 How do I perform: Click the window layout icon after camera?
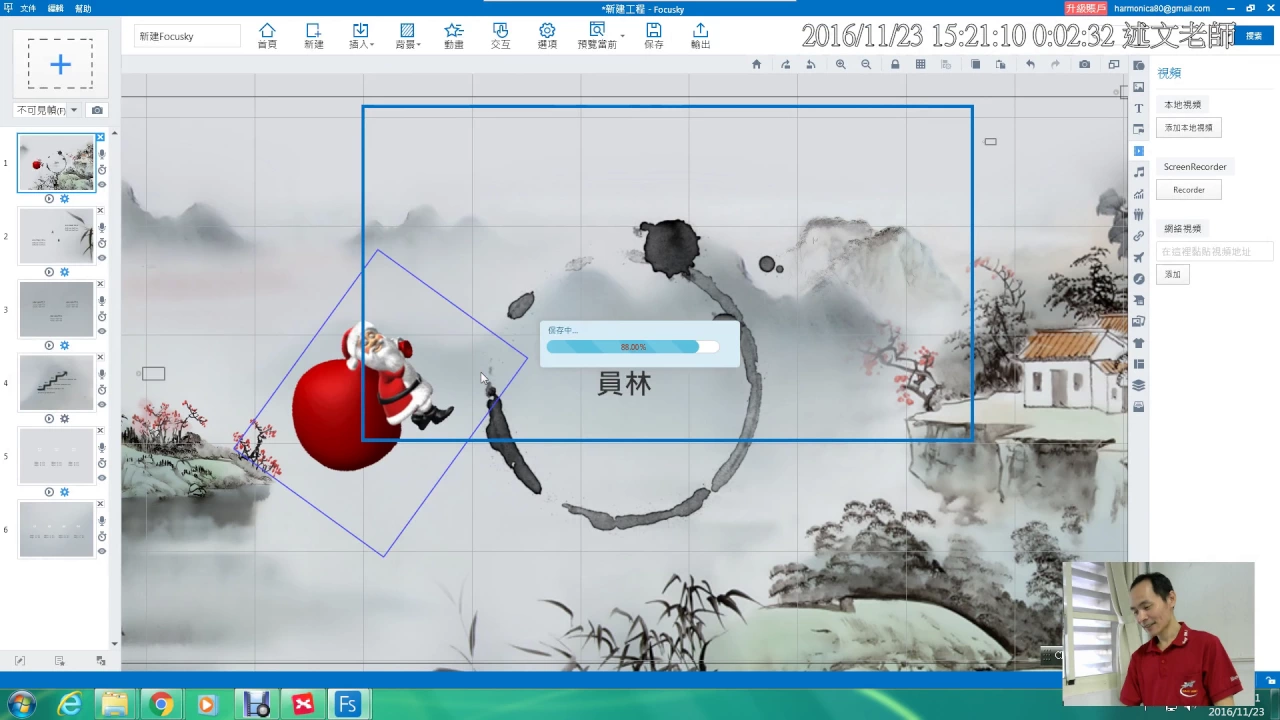1114,64
